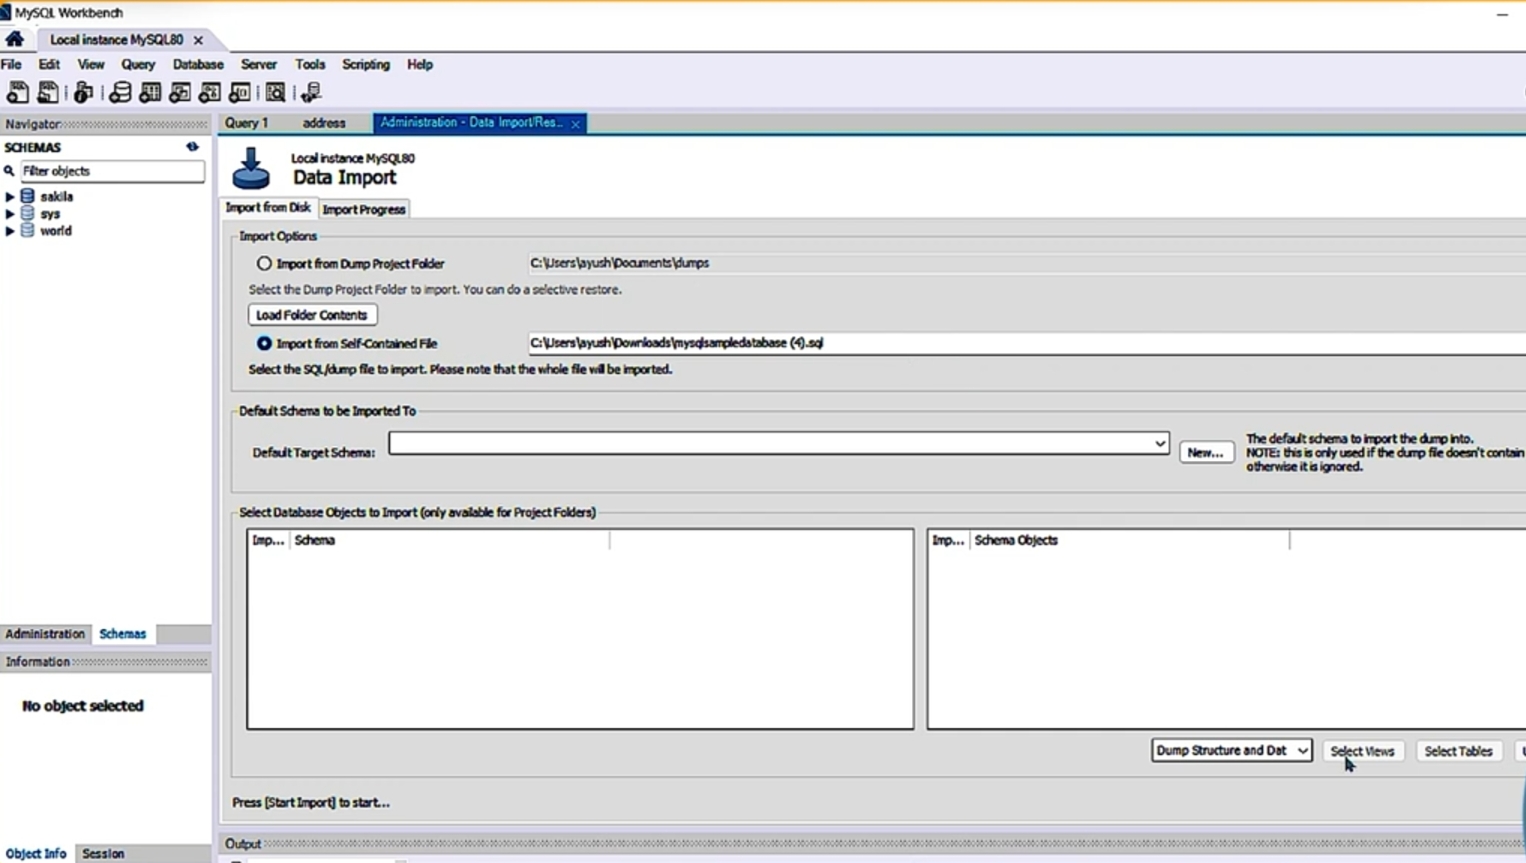Click the Schema column header

[x=449, y=540]
